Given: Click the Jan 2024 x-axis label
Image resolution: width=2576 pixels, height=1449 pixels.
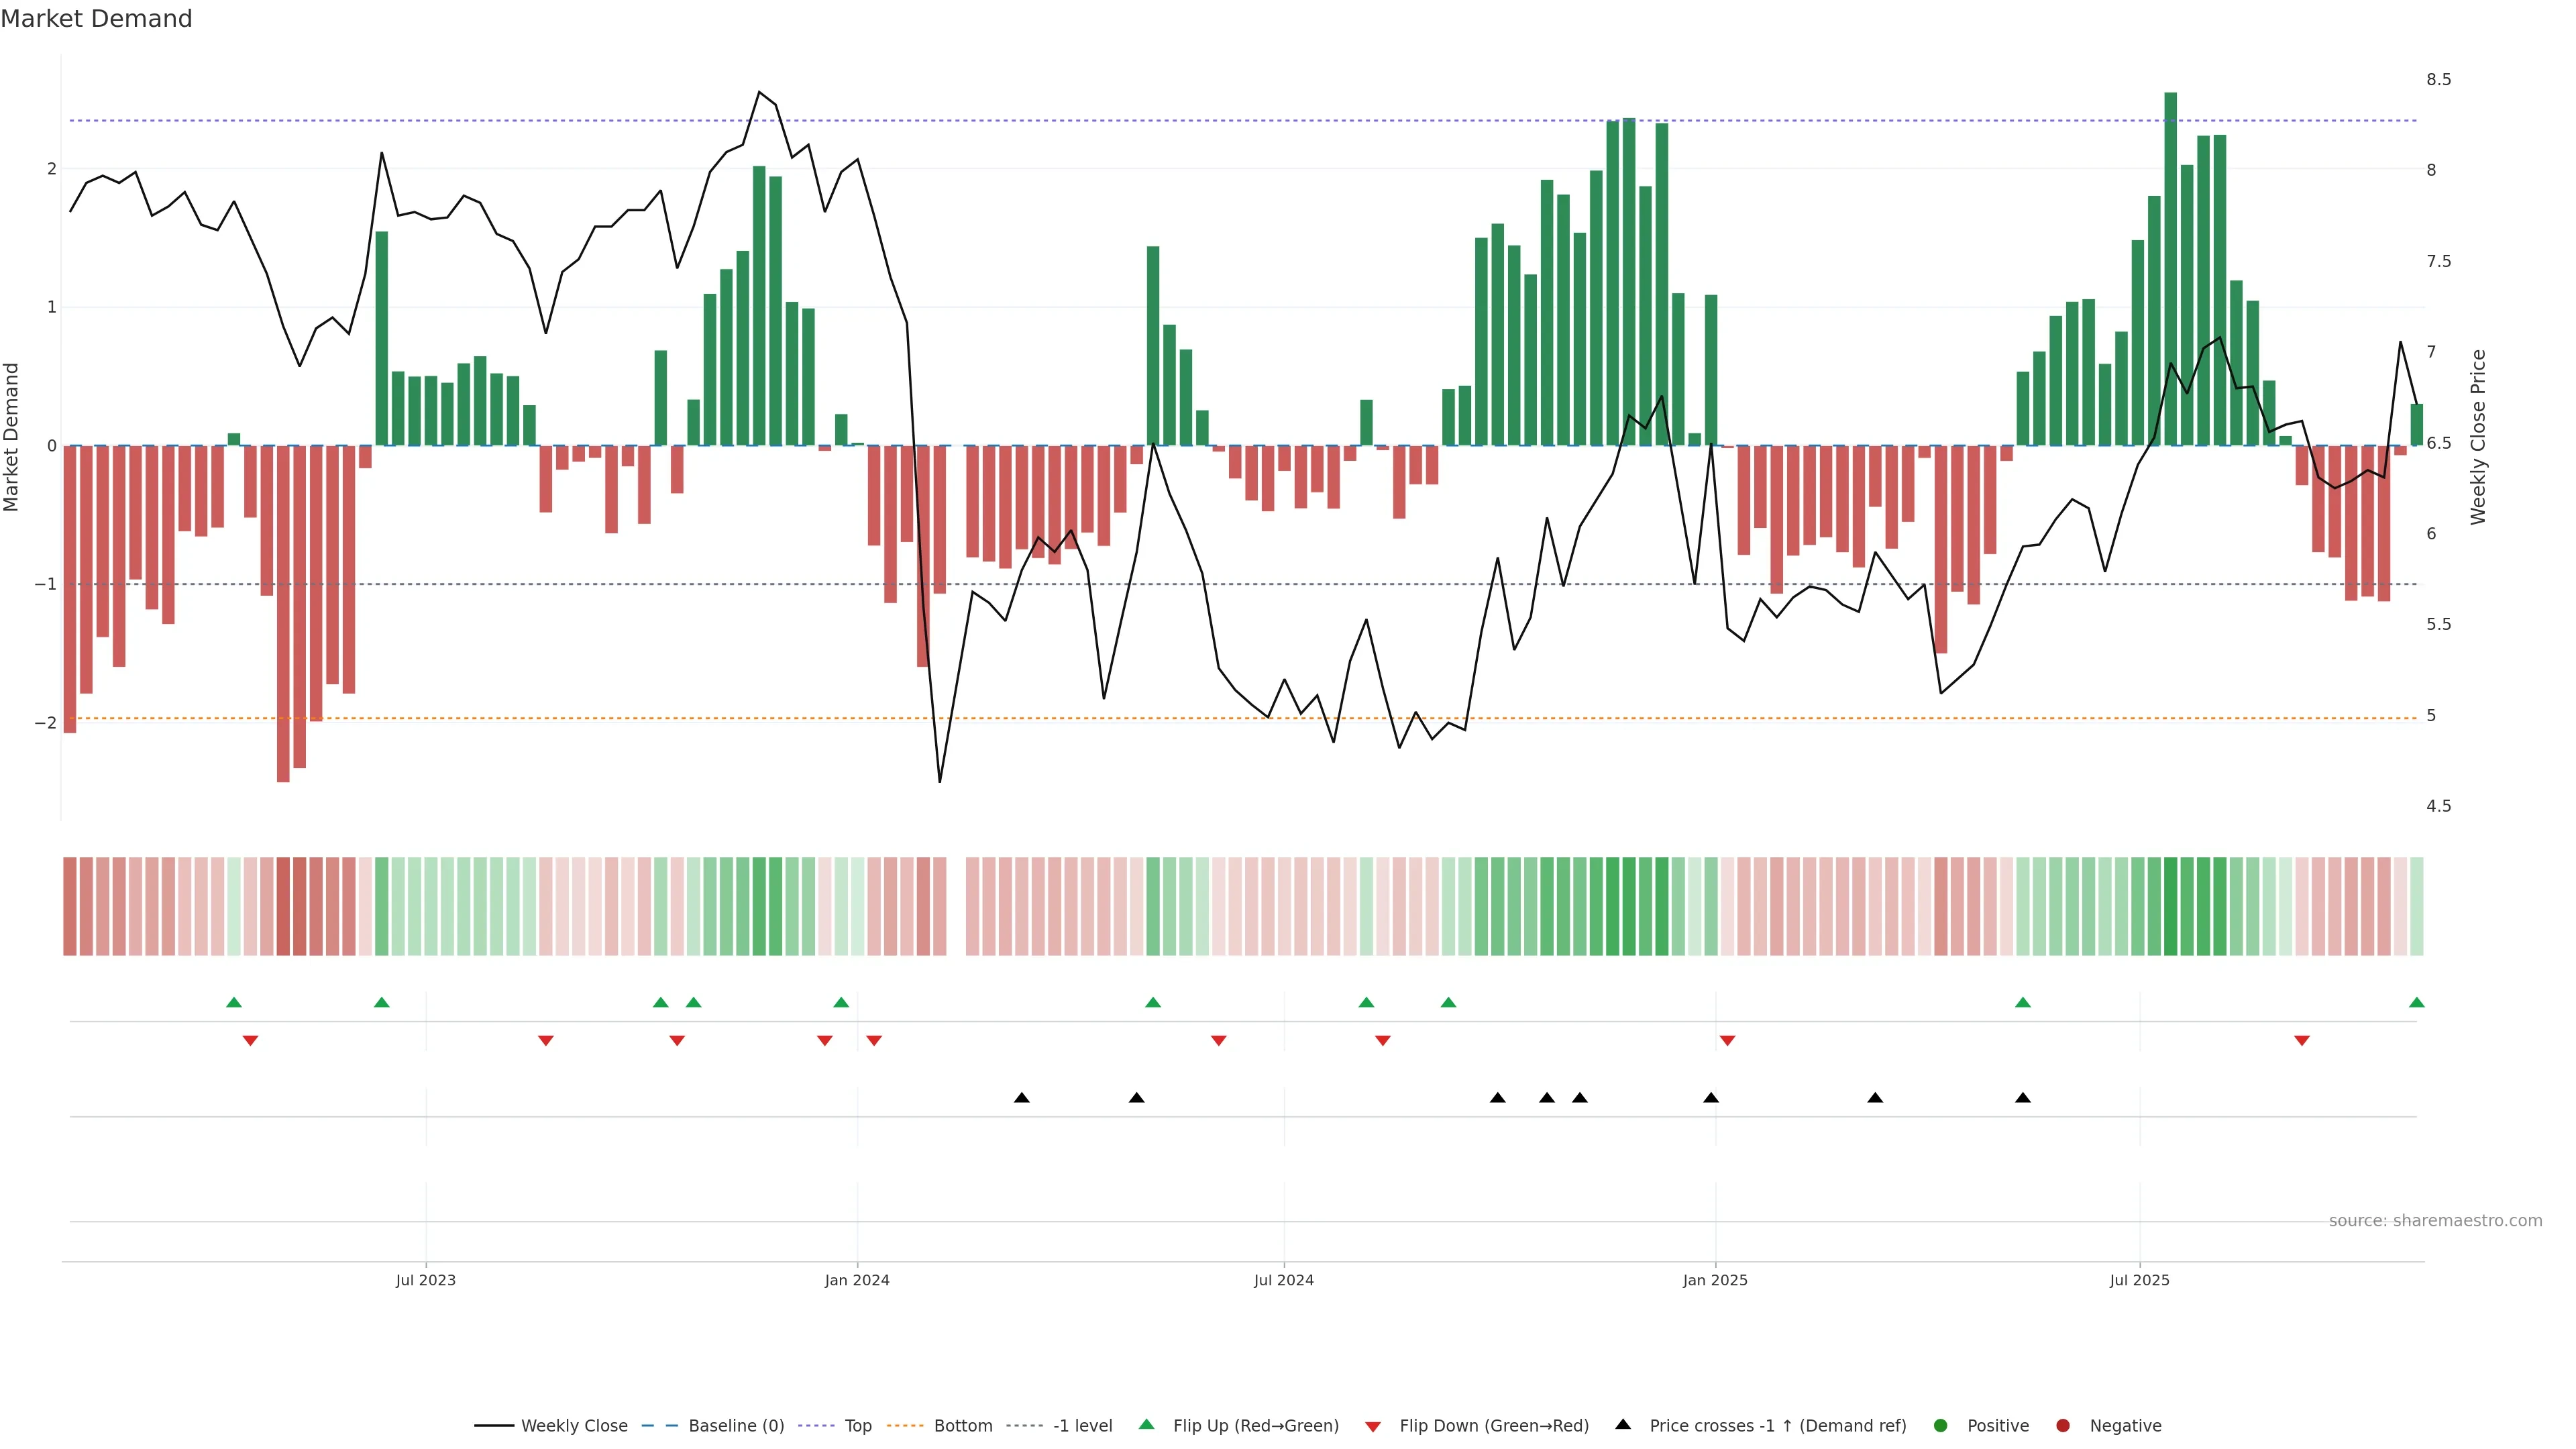Looking at the screenshot, I should pos(857,1280).
